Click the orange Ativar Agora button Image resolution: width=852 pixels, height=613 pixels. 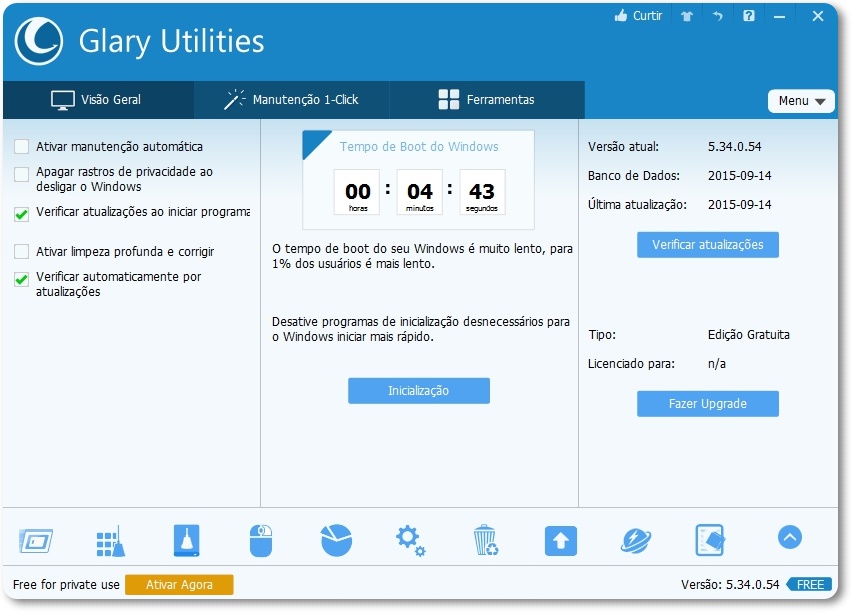(179, 585)
